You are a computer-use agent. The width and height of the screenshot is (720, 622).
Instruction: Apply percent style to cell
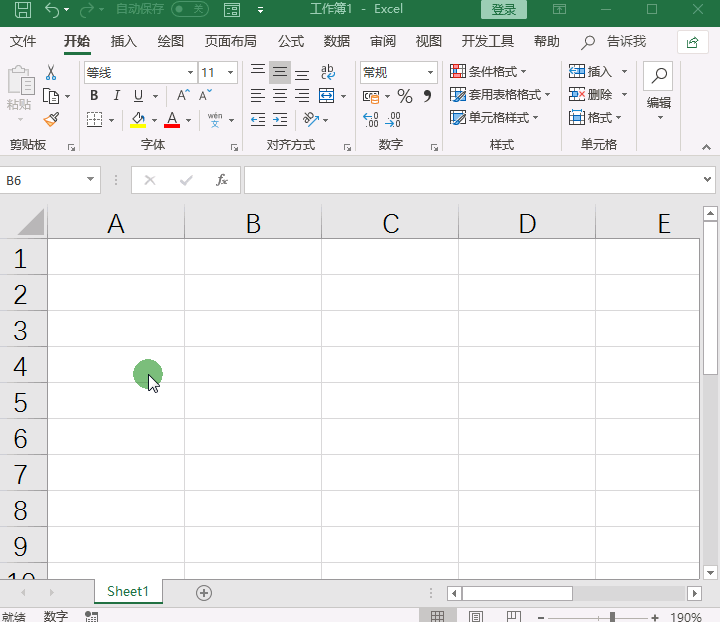coord(404,96)
